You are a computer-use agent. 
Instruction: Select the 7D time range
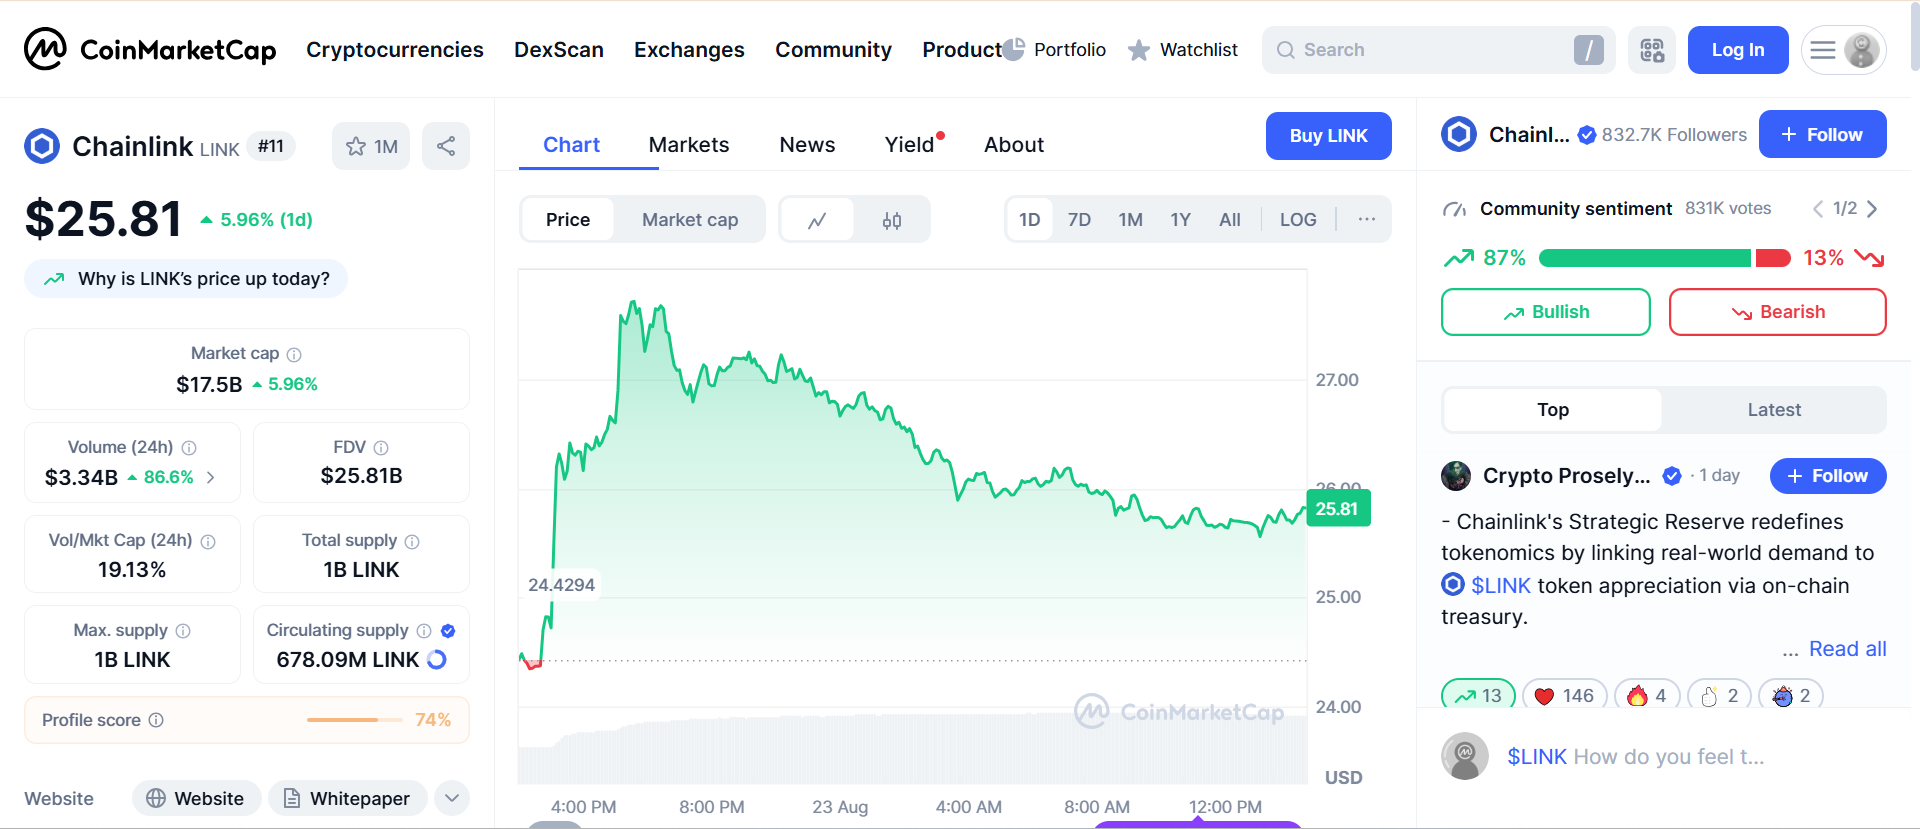click(1079, 220)
